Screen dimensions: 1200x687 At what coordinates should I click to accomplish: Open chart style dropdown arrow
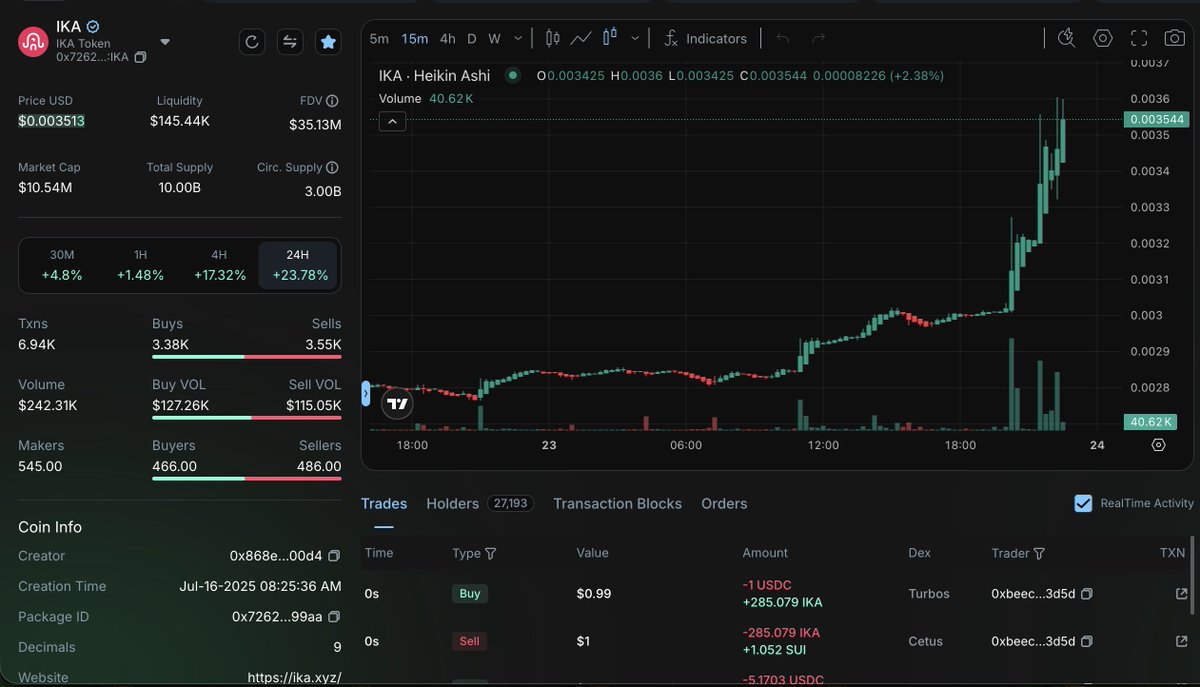tap(635, 38)
